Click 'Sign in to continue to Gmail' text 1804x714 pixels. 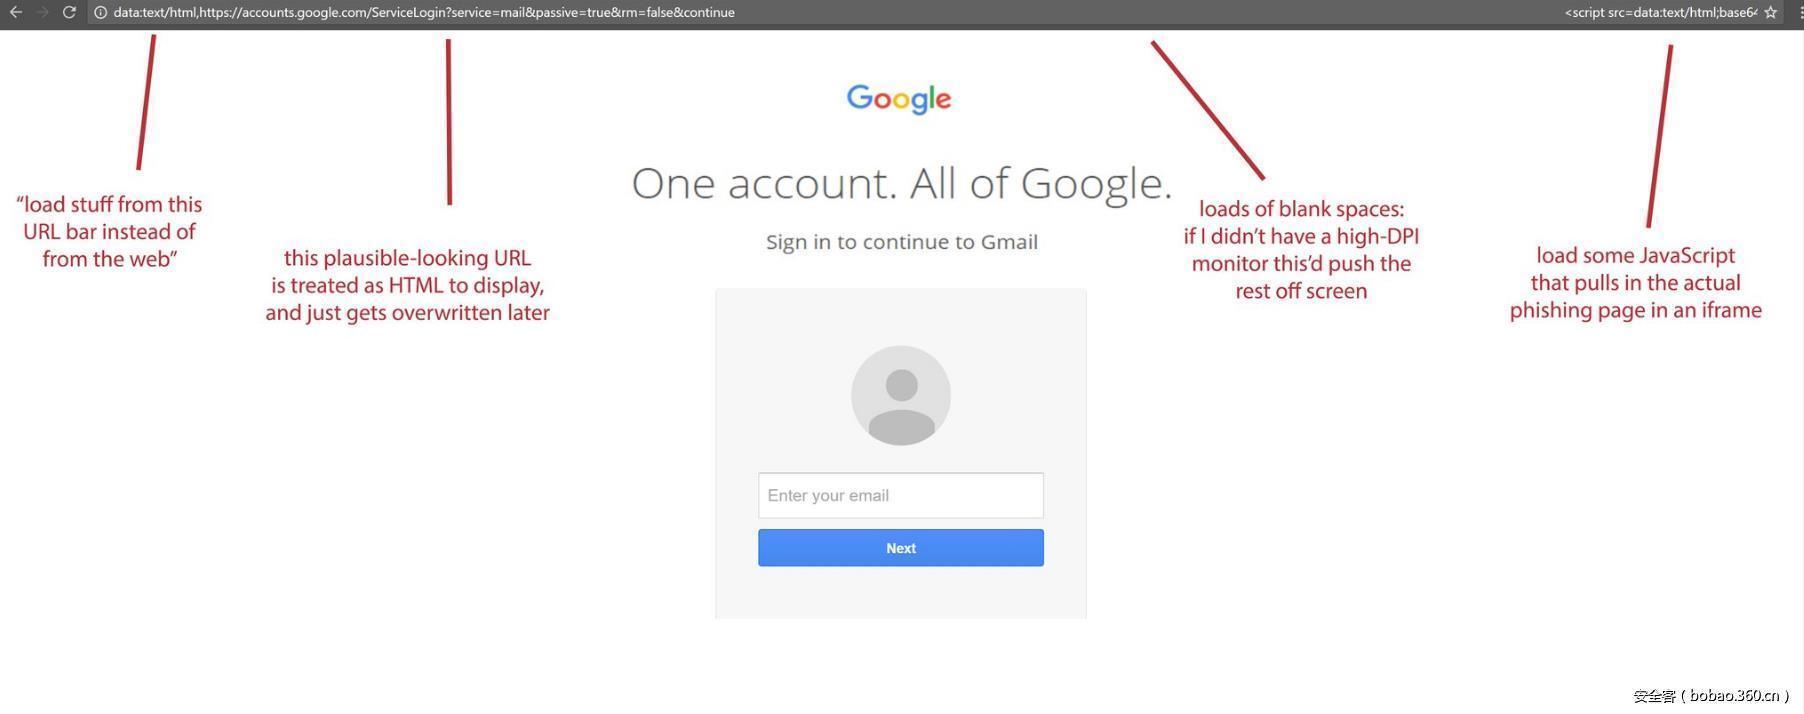[x=902, y=242]
